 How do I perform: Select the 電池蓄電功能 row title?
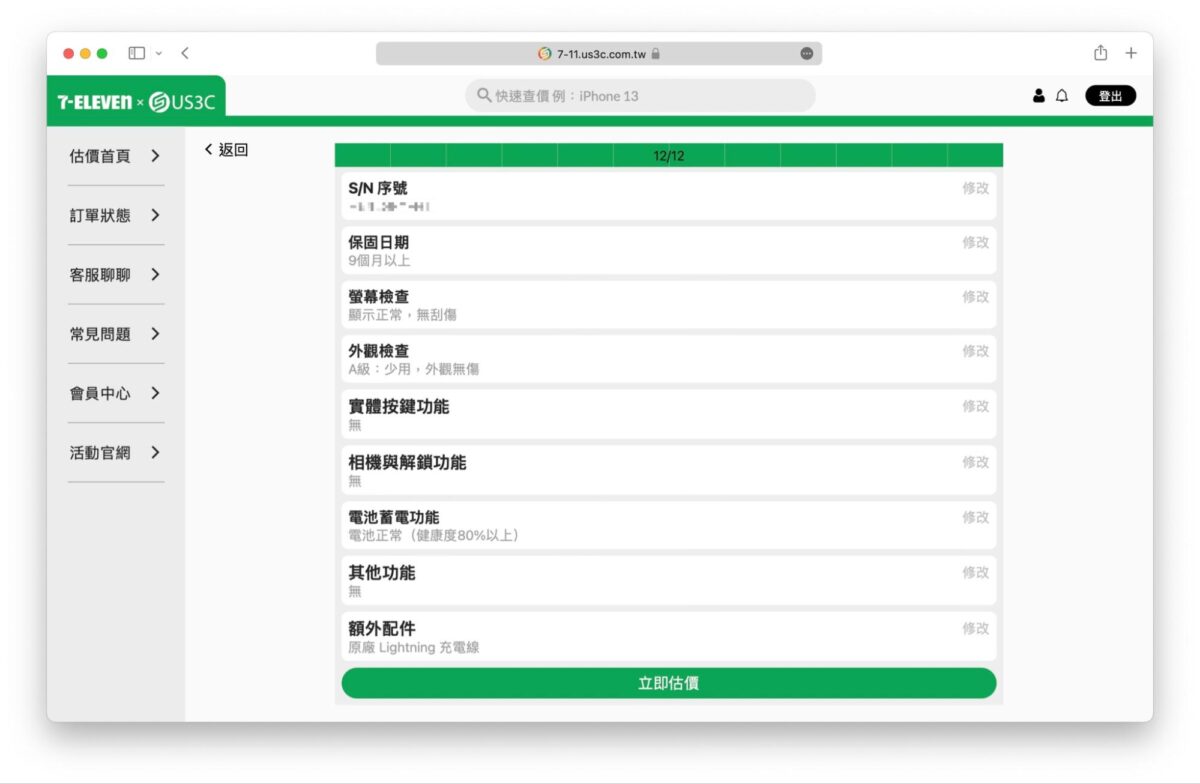(x=393, y=517)
